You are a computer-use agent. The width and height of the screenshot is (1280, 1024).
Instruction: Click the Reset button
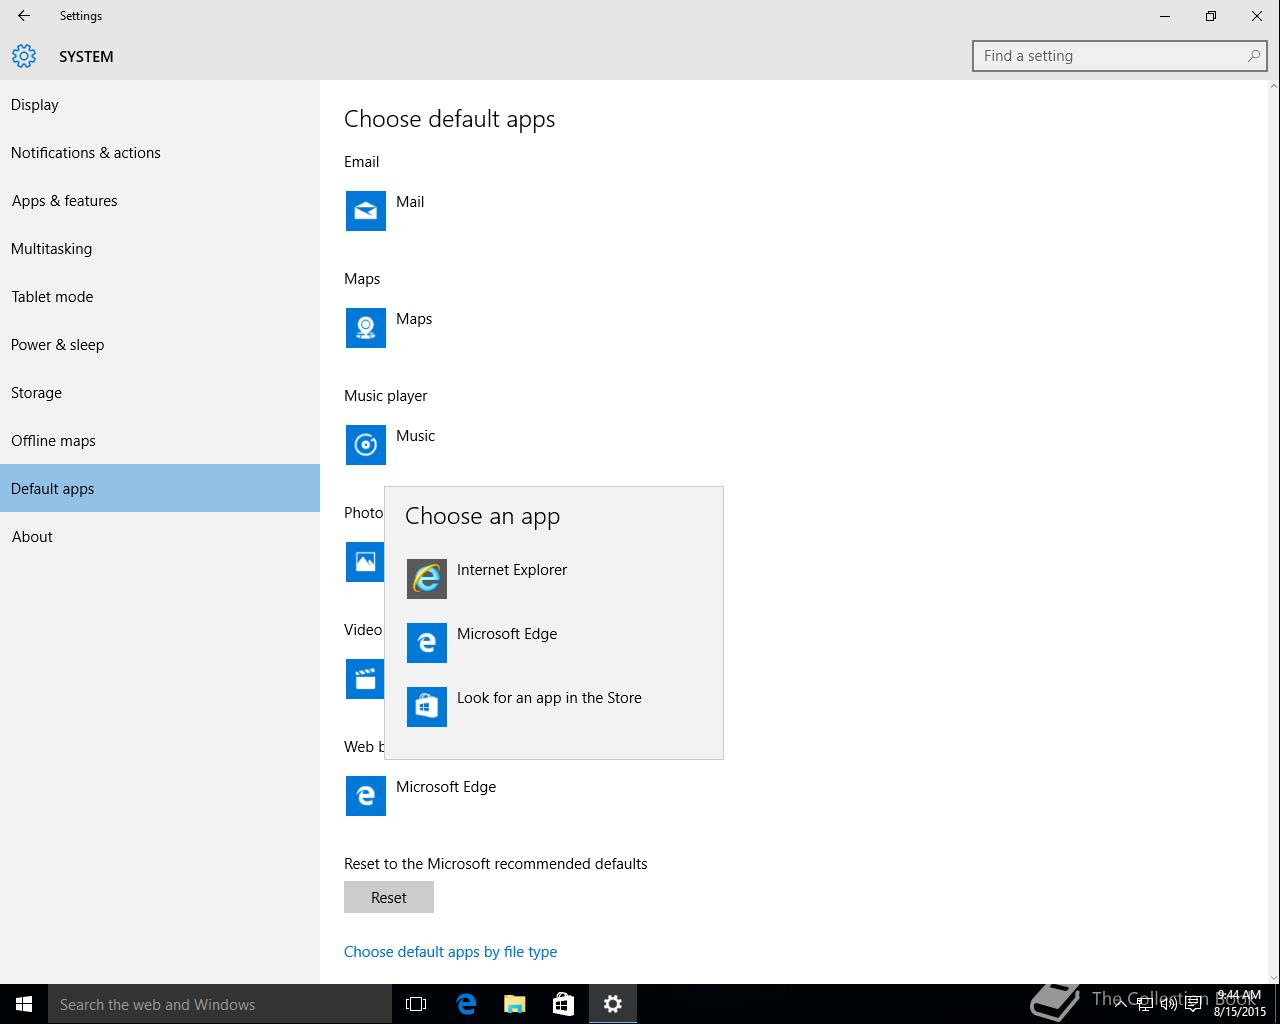[x=389, y=897]
